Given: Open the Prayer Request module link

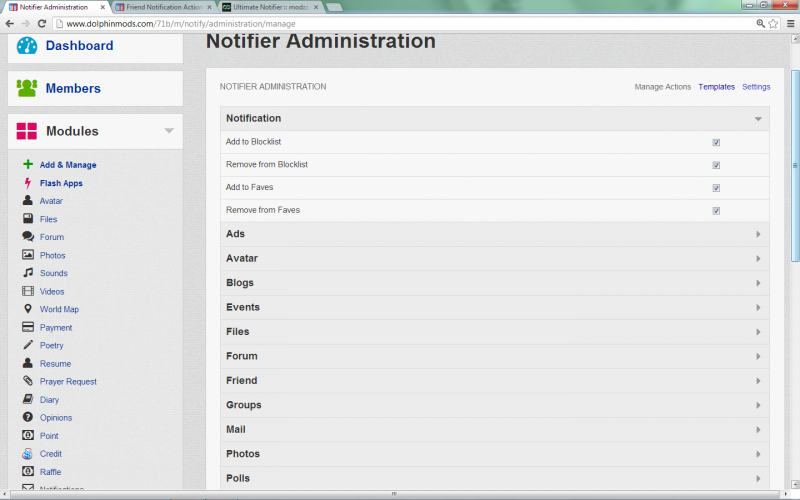Looking at the screenshot, I should [68, 382].
